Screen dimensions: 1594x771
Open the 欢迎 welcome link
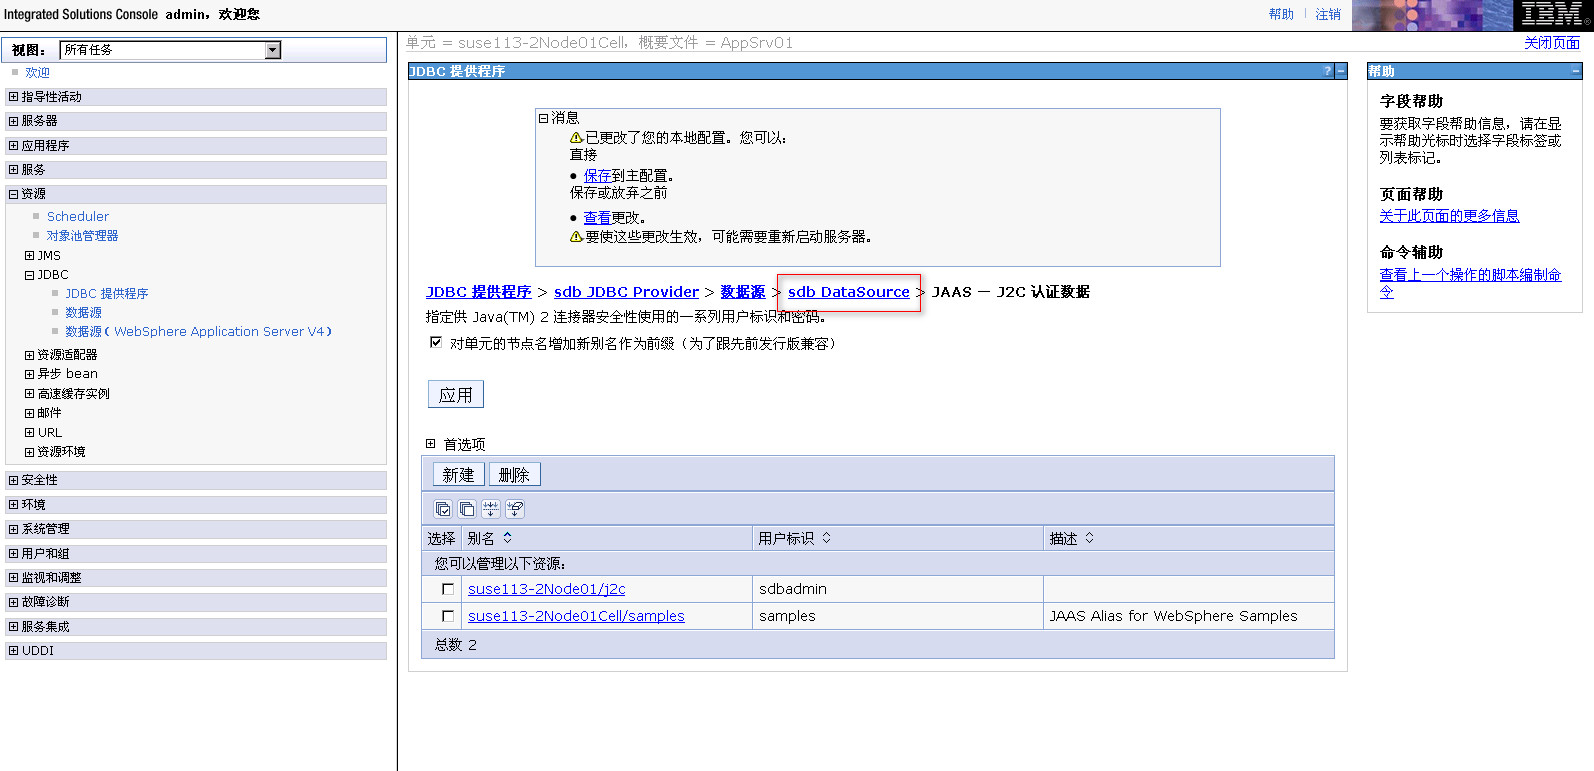tap(37, 73)
